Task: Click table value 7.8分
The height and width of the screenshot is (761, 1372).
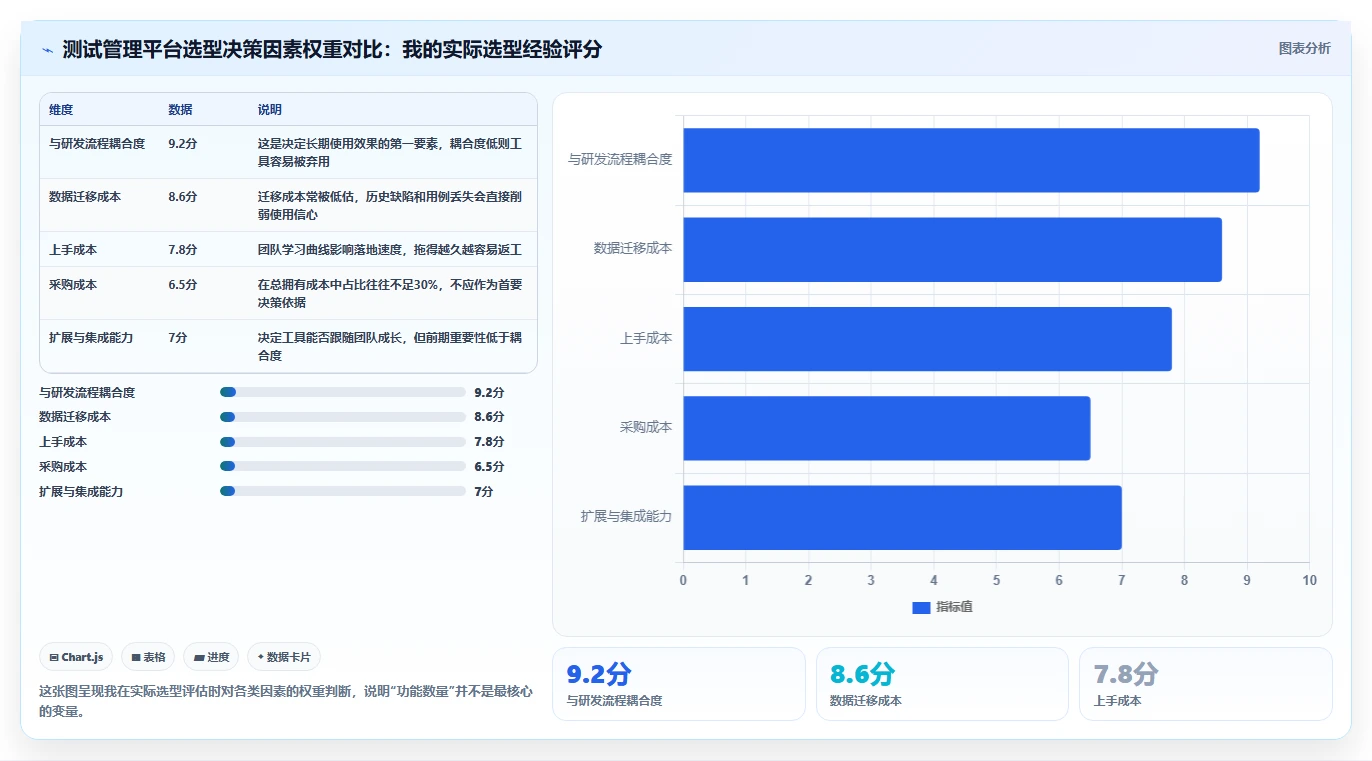Action: [183, 249]
